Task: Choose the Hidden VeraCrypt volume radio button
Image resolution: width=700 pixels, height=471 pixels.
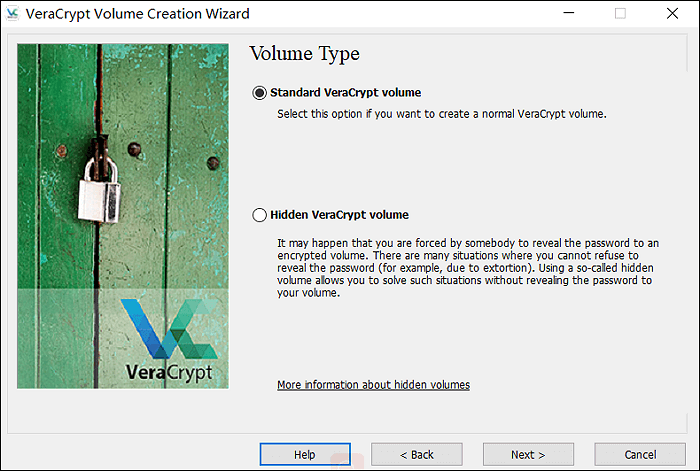Action: click(260, 215)
